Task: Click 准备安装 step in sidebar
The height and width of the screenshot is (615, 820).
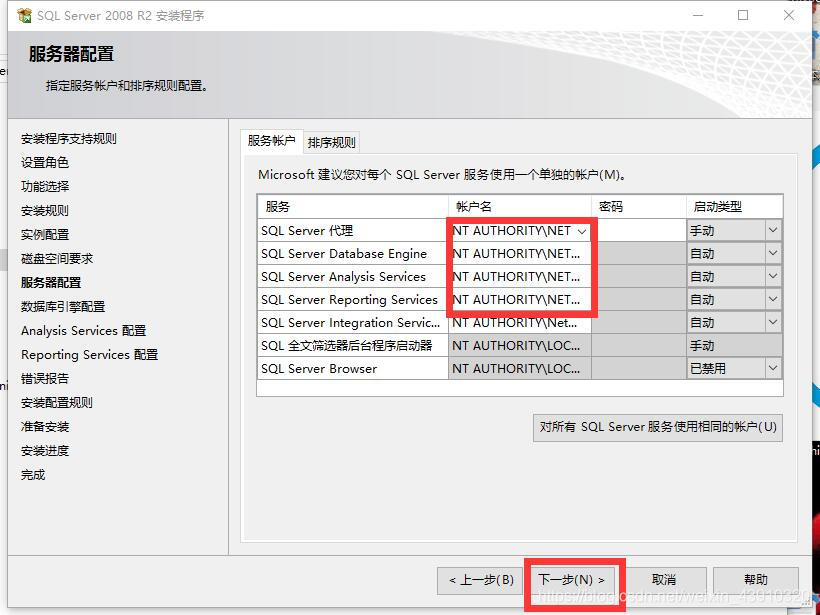Action: [45, 427]
